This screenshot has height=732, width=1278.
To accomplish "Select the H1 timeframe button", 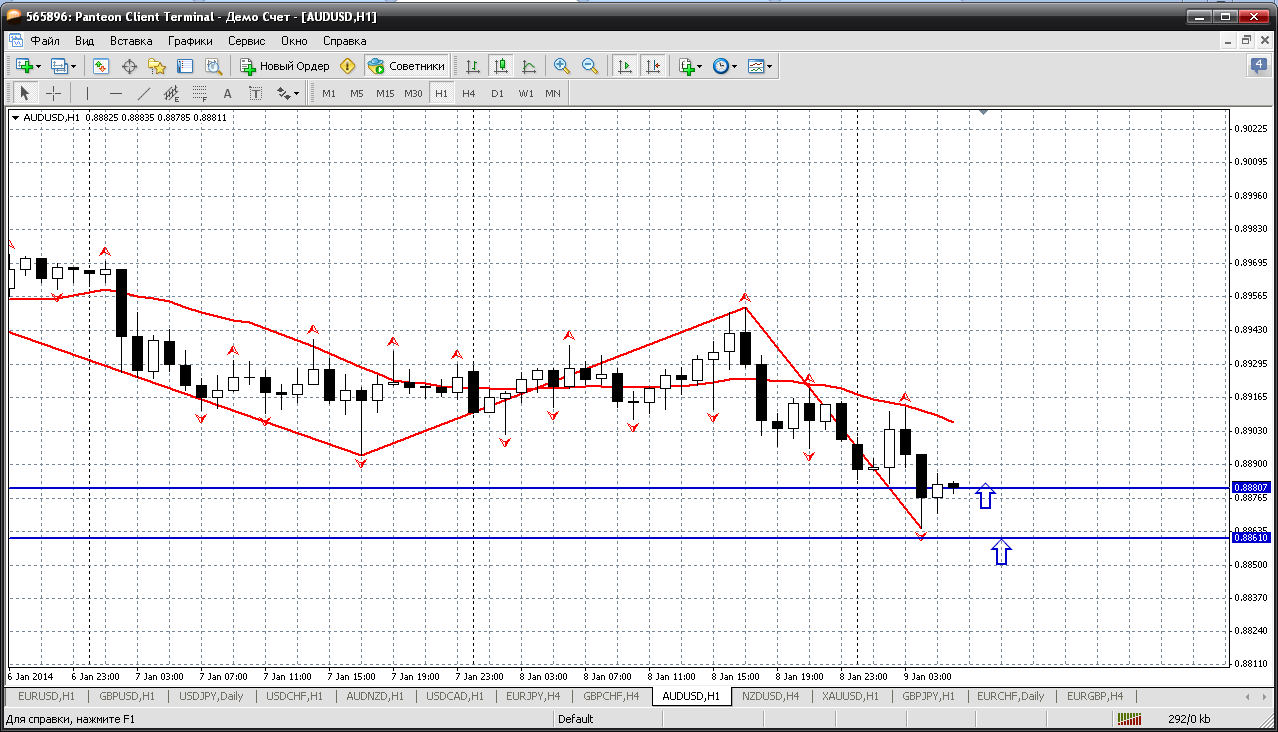I will click(x=441, y=93).
